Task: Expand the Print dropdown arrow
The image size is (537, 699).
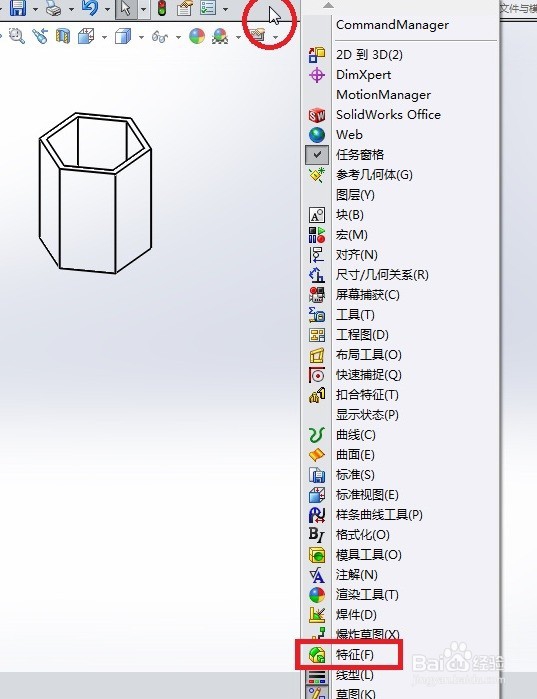Action: point(71,9)
